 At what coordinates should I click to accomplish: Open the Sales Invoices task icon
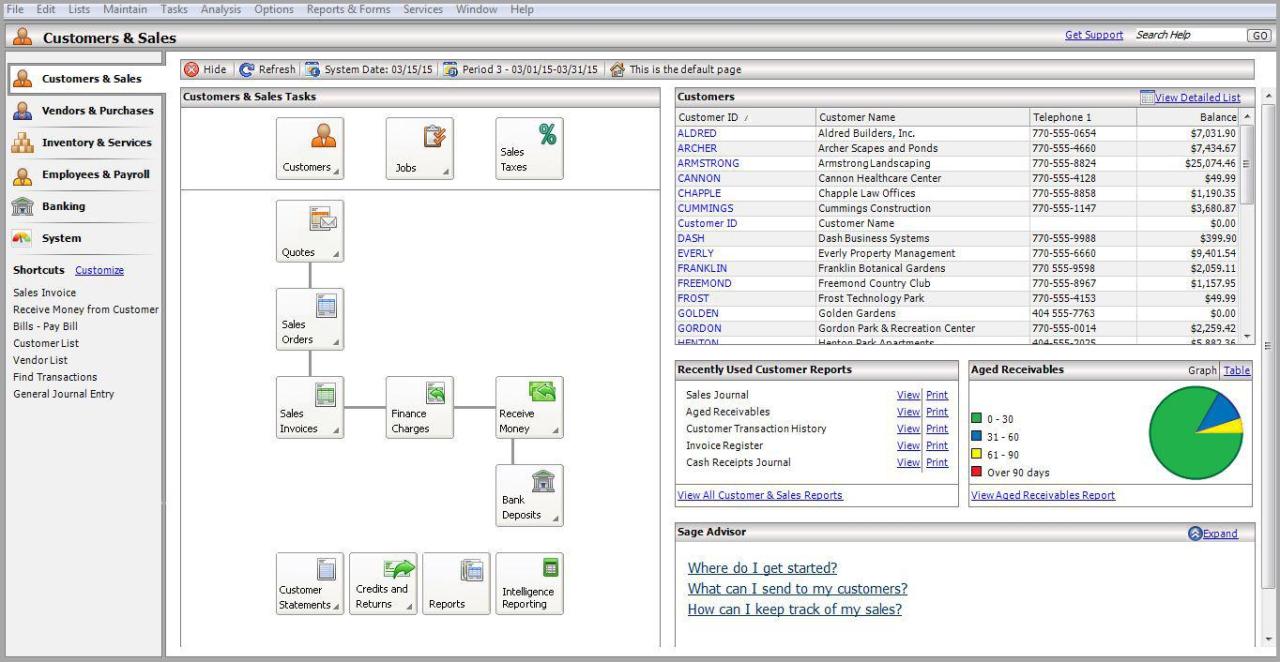coord(309,405)
